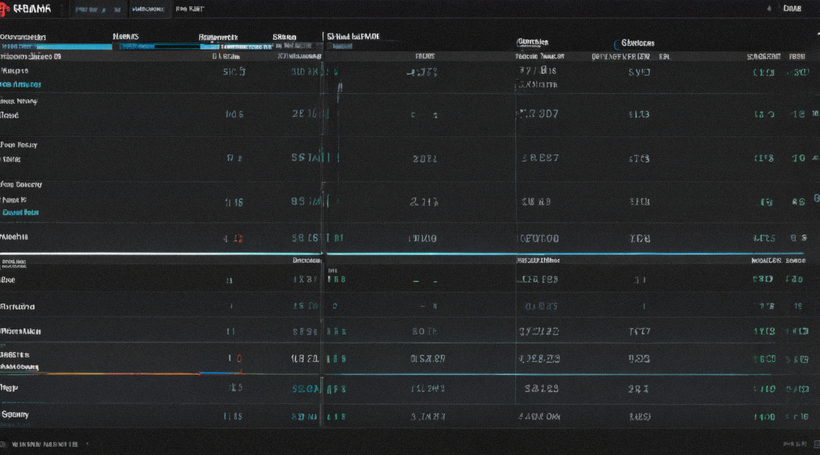Click the circular icon beside the right column heading

617,44
